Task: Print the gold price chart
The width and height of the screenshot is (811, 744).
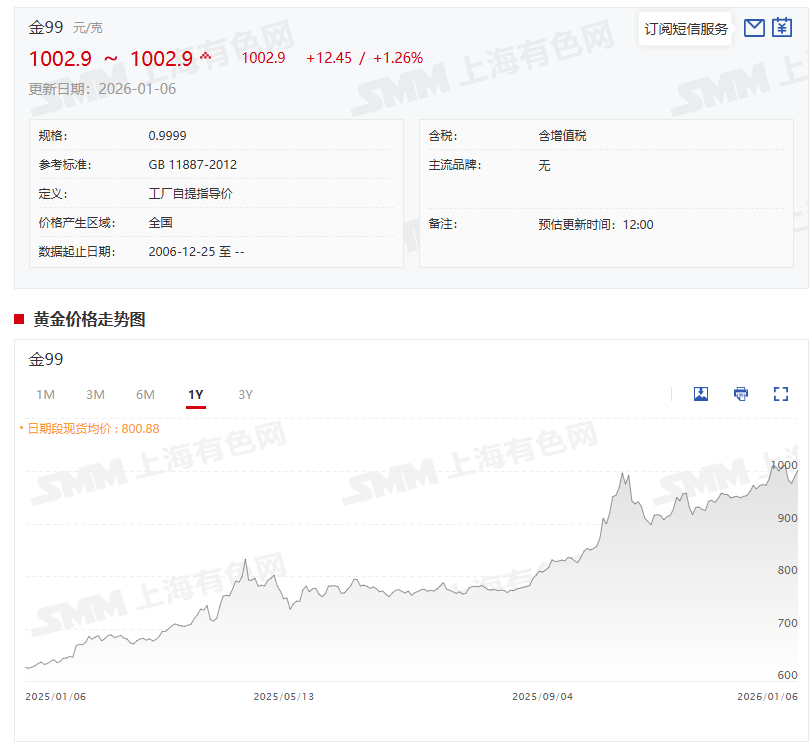Action: pos(741,394)
